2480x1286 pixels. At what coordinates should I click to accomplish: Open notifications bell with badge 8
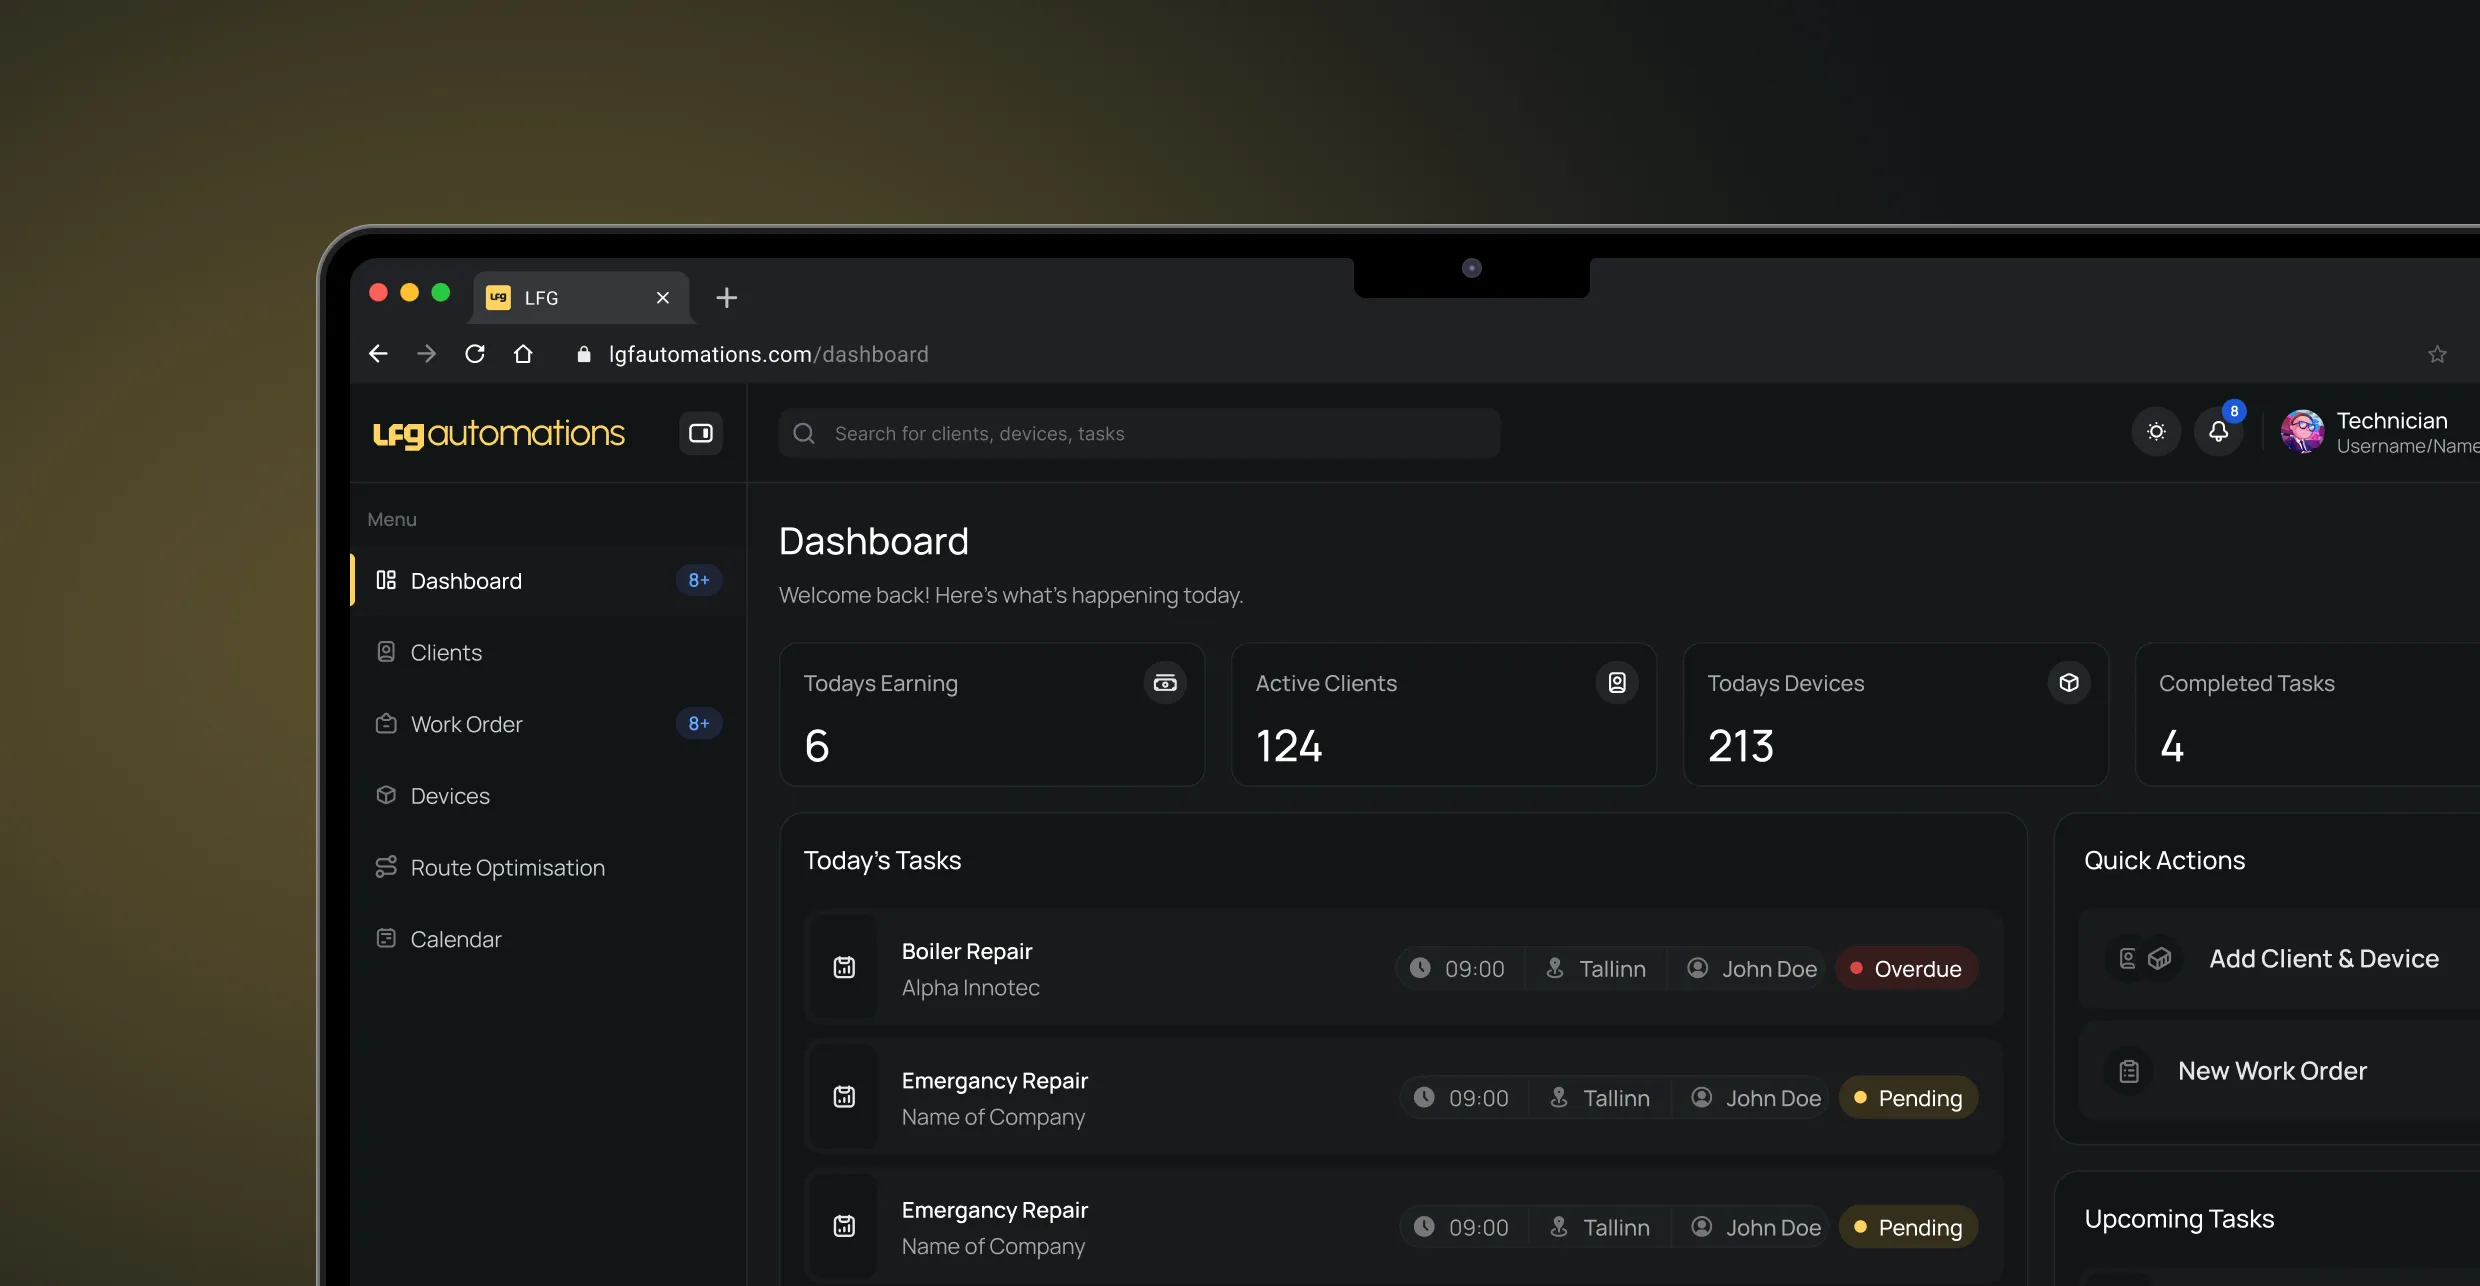tap(2218, 432)
